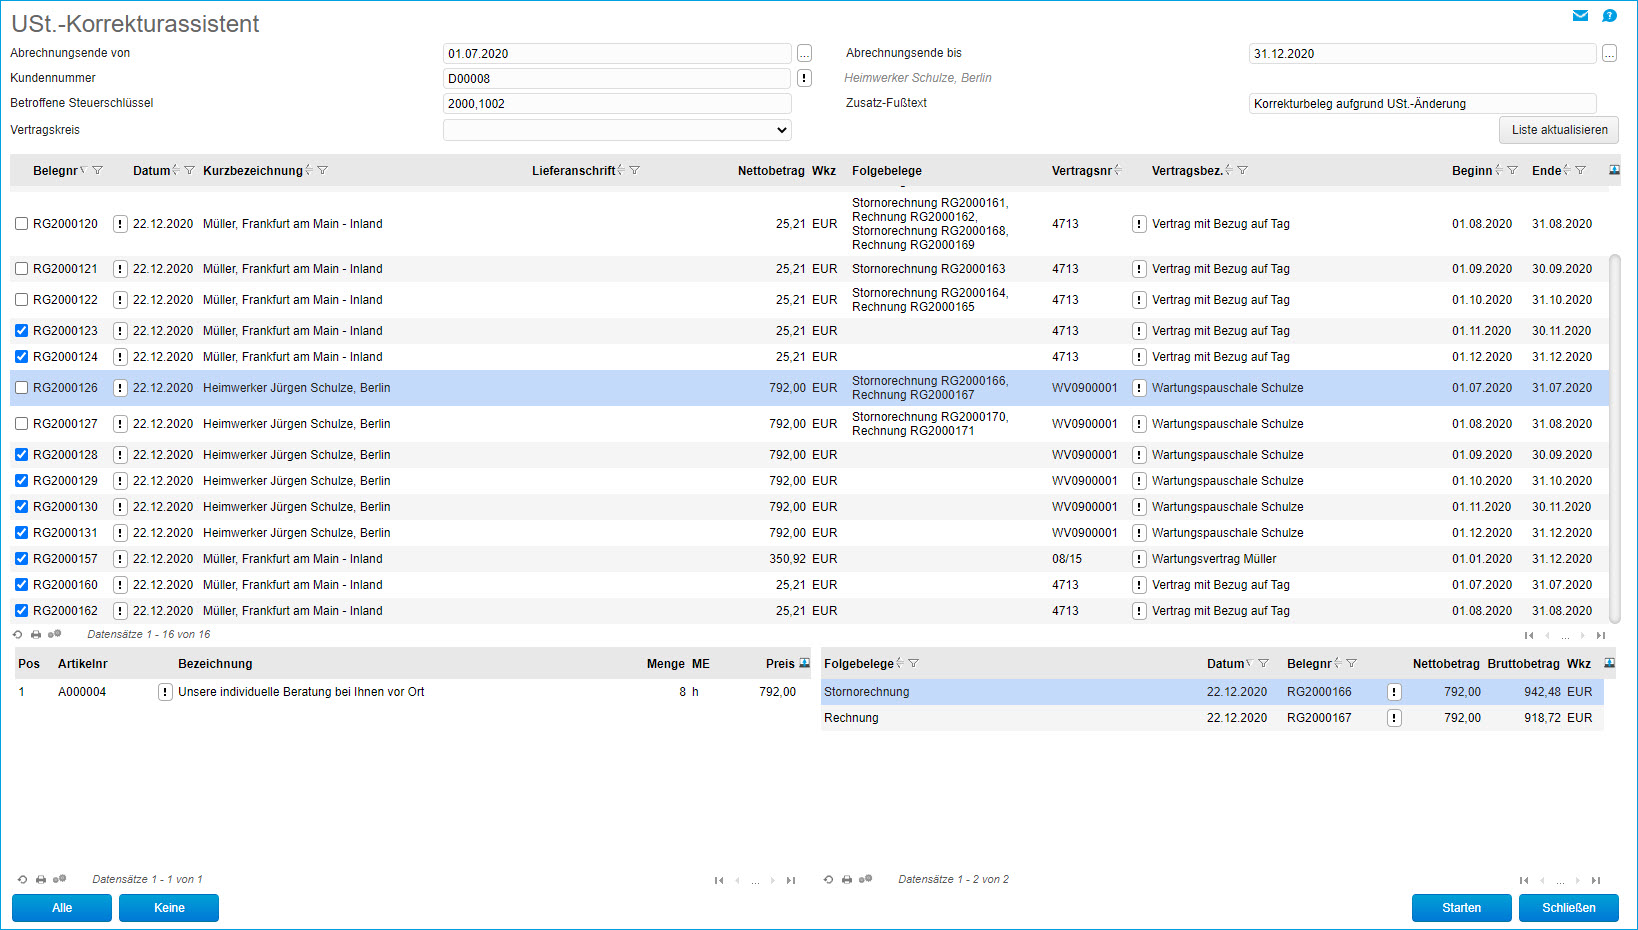Image resolution: width=1638 pixels, height=930 pixels.
Task: Filter the Folgebelege column in lower table
Action: (x=913, y=664)
